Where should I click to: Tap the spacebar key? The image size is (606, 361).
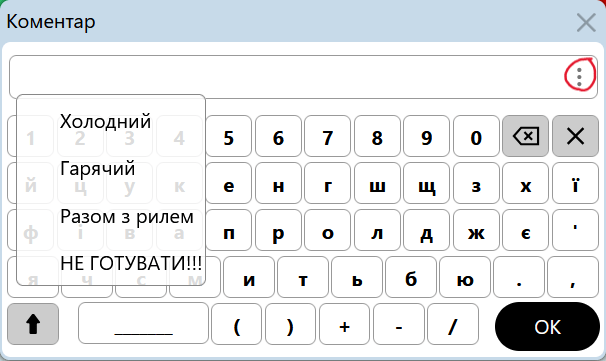point(143,324)
